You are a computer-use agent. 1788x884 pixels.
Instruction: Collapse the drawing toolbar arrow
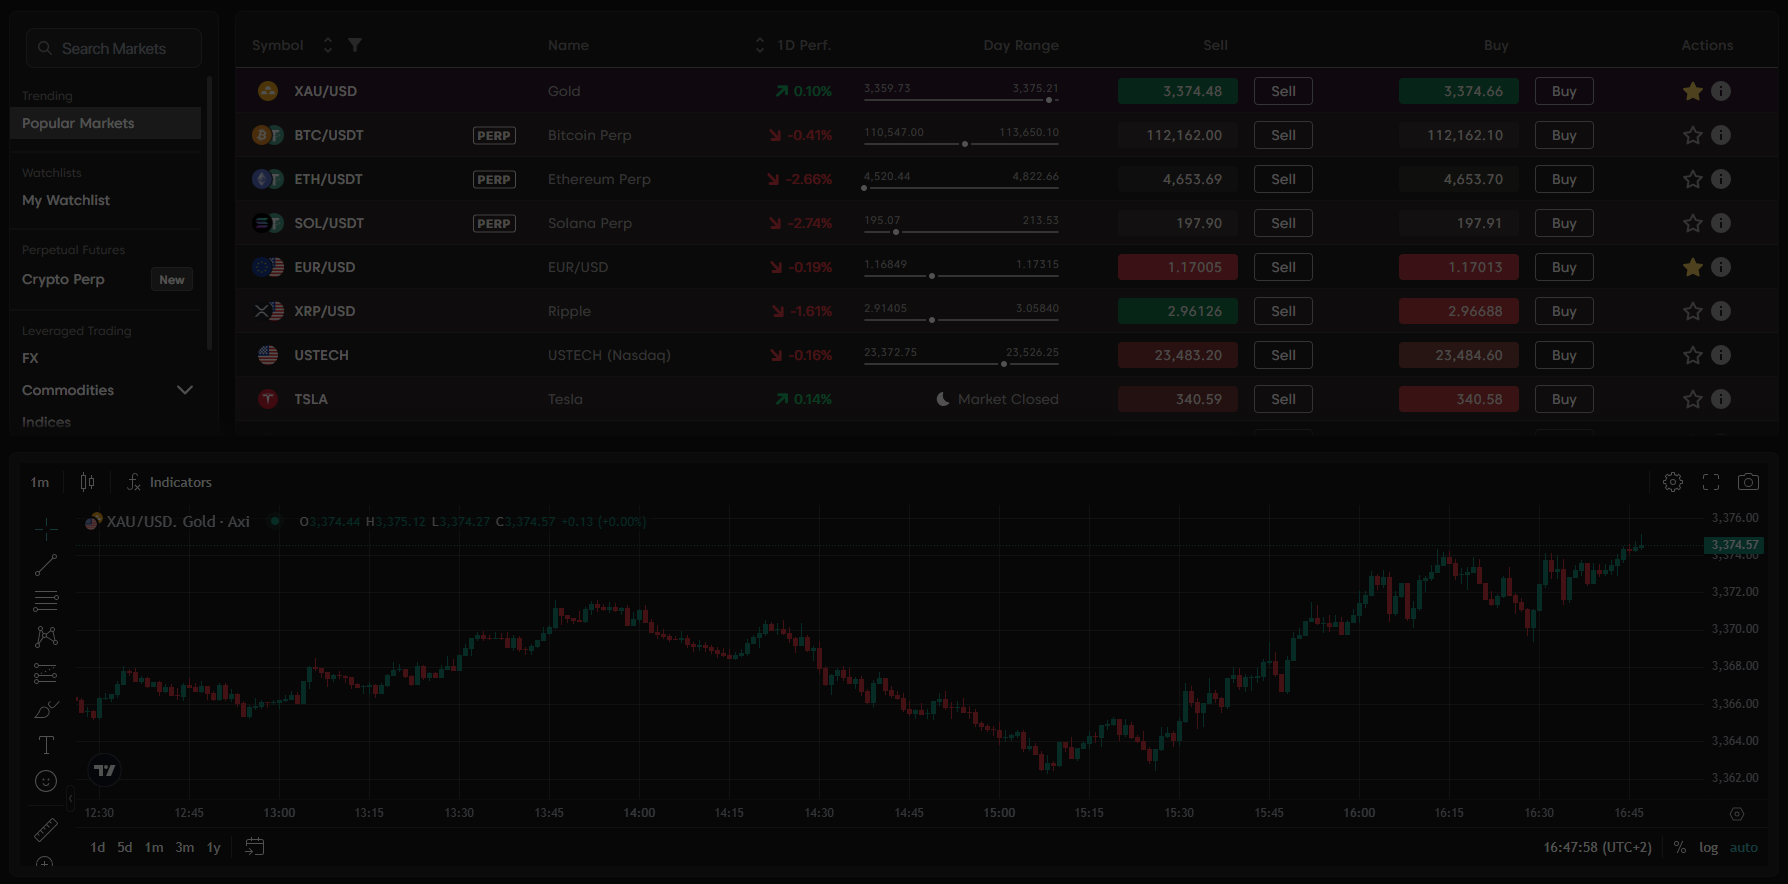70,798
